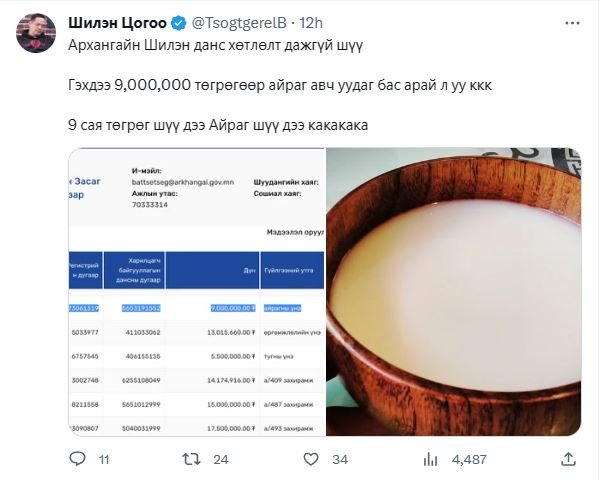Open Шилэн Цогоо profile avatar
This screenshot has height=480, width=603.
coord(36,33)
